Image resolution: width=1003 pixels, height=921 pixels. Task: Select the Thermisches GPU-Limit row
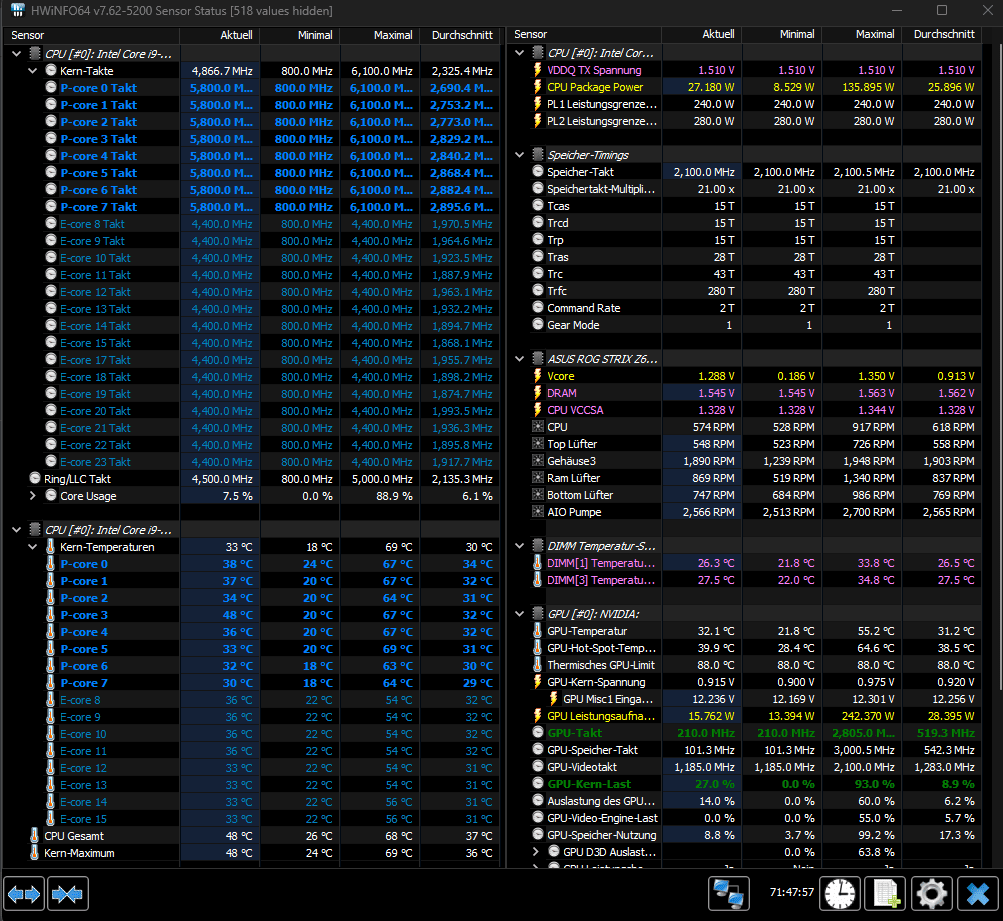coord(745,665)
